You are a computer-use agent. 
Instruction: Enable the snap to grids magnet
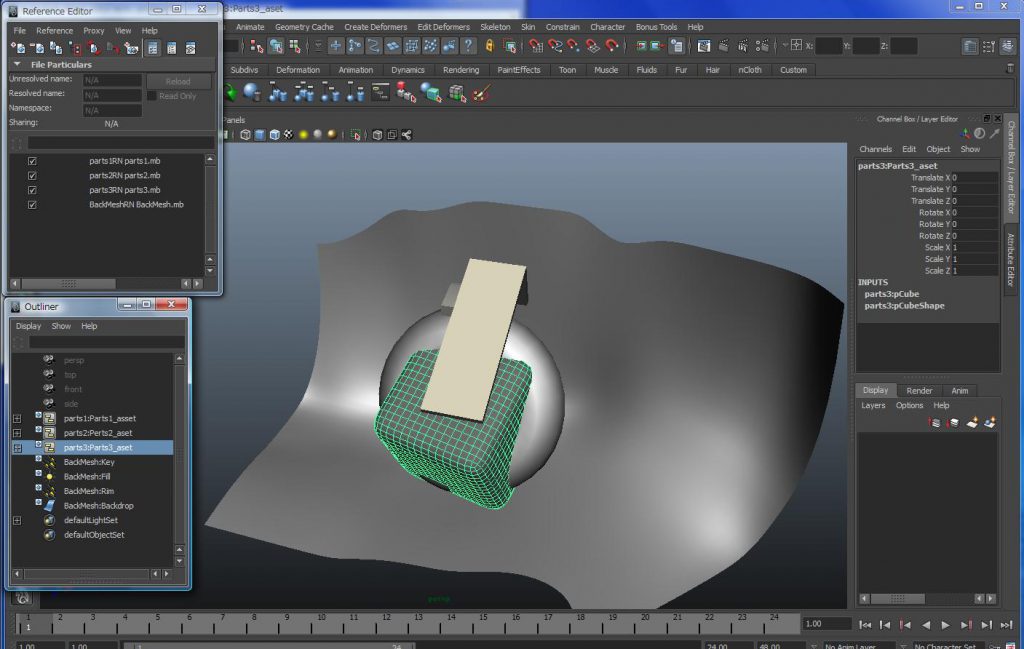coord(536,46)
